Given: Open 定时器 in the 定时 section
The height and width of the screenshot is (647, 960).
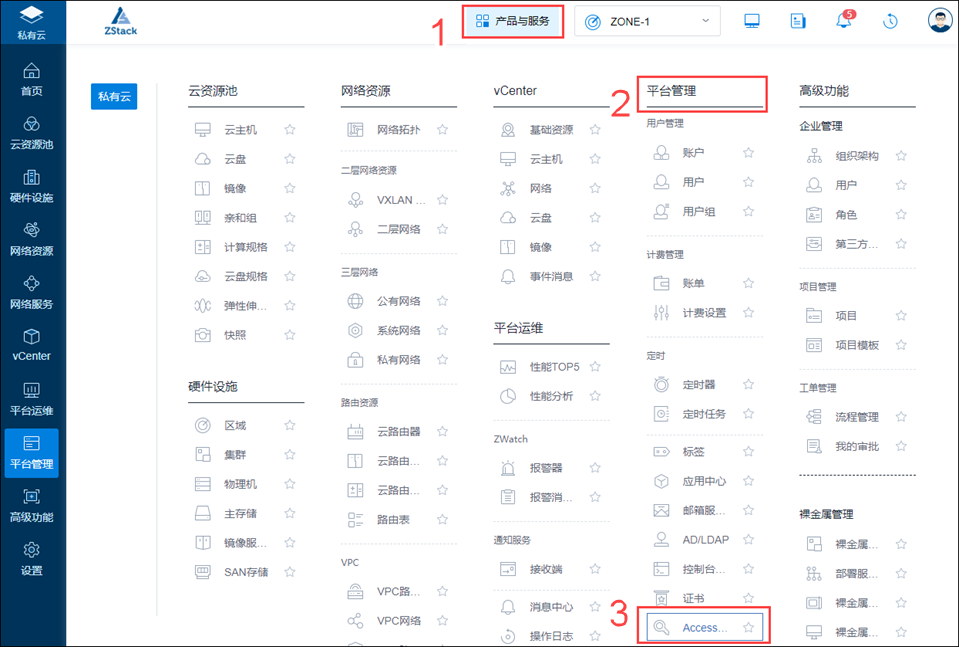Looking at the screenshot, I should click(698, 385).
